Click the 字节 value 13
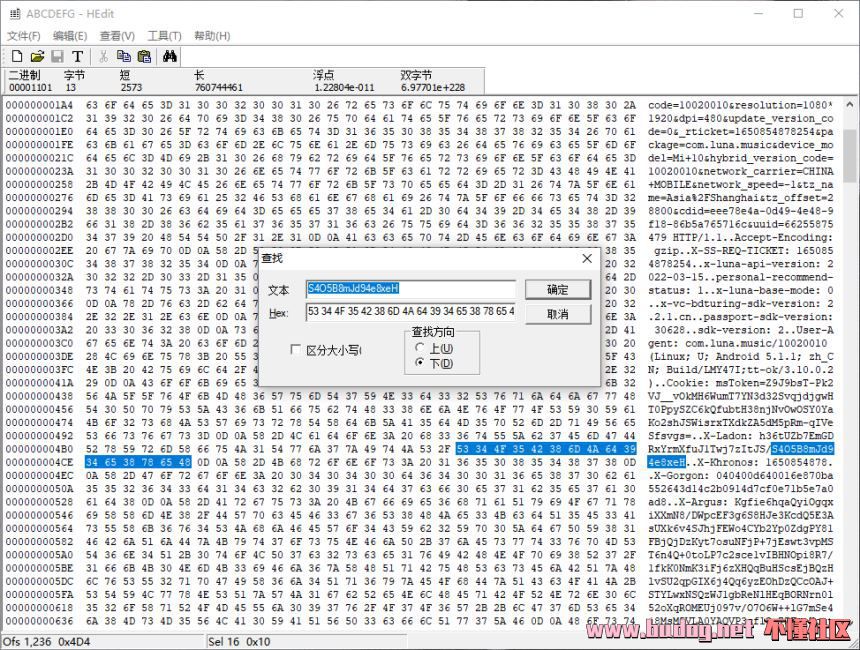The height and width of the screenshot is (650, 860). [x=71, y=88]
